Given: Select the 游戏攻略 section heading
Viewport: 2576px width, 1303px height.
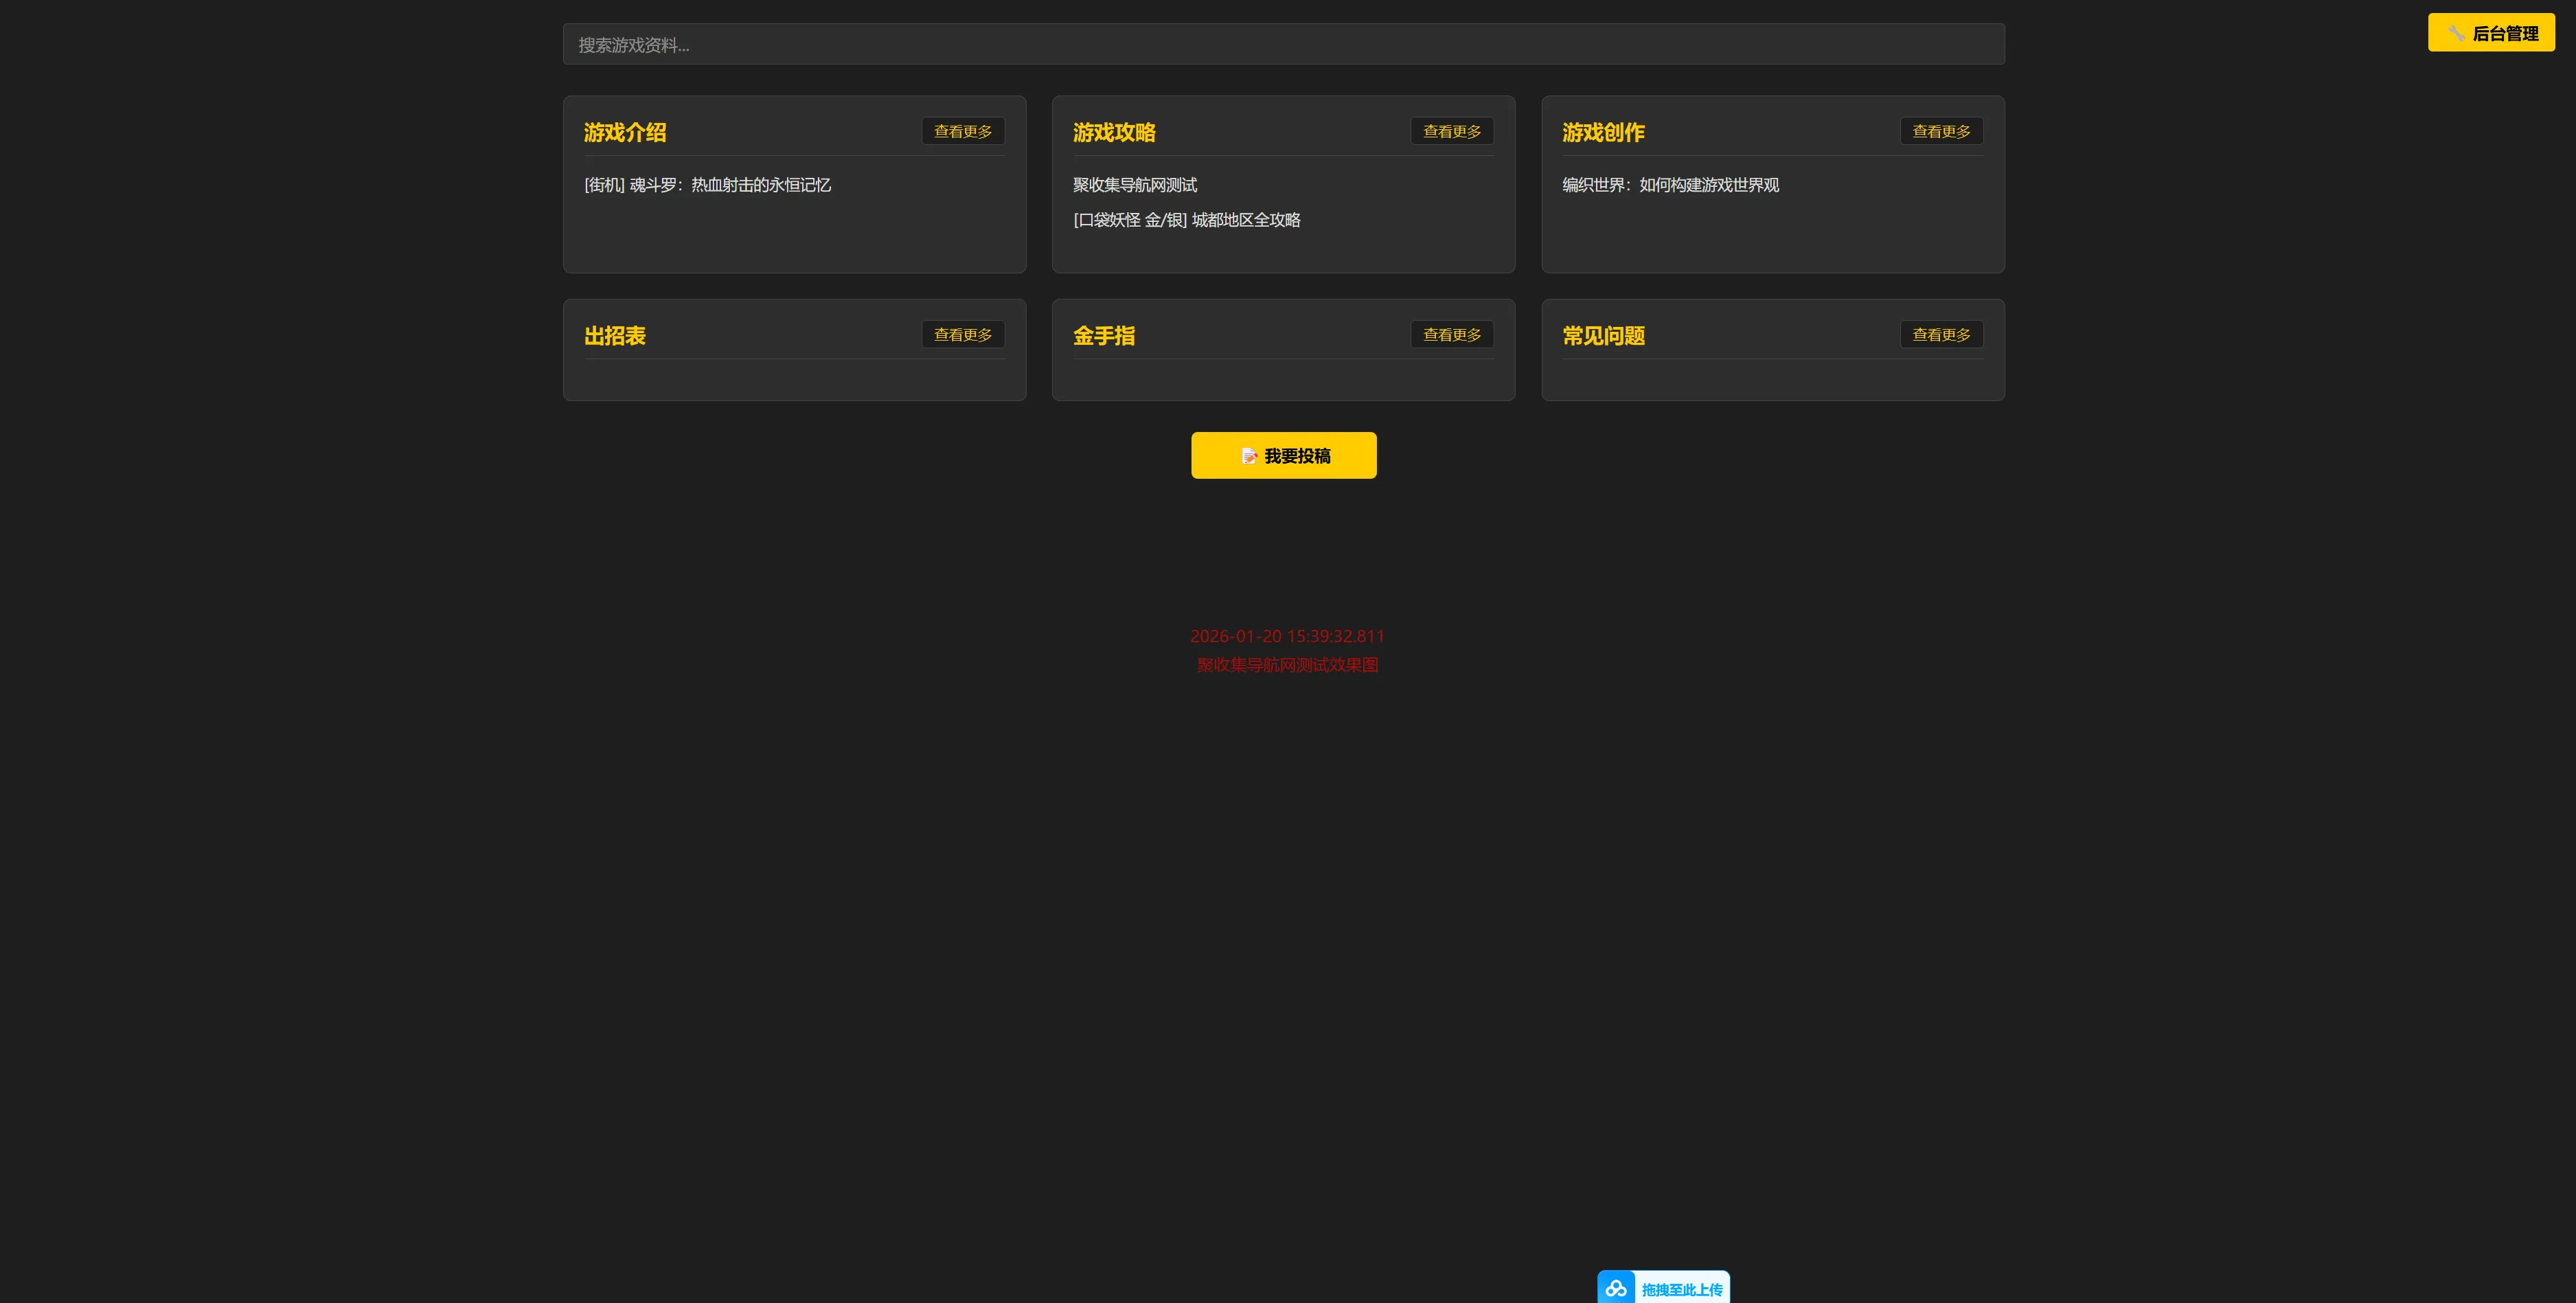Looking at the screenshot, I should tap(1114, 132).
